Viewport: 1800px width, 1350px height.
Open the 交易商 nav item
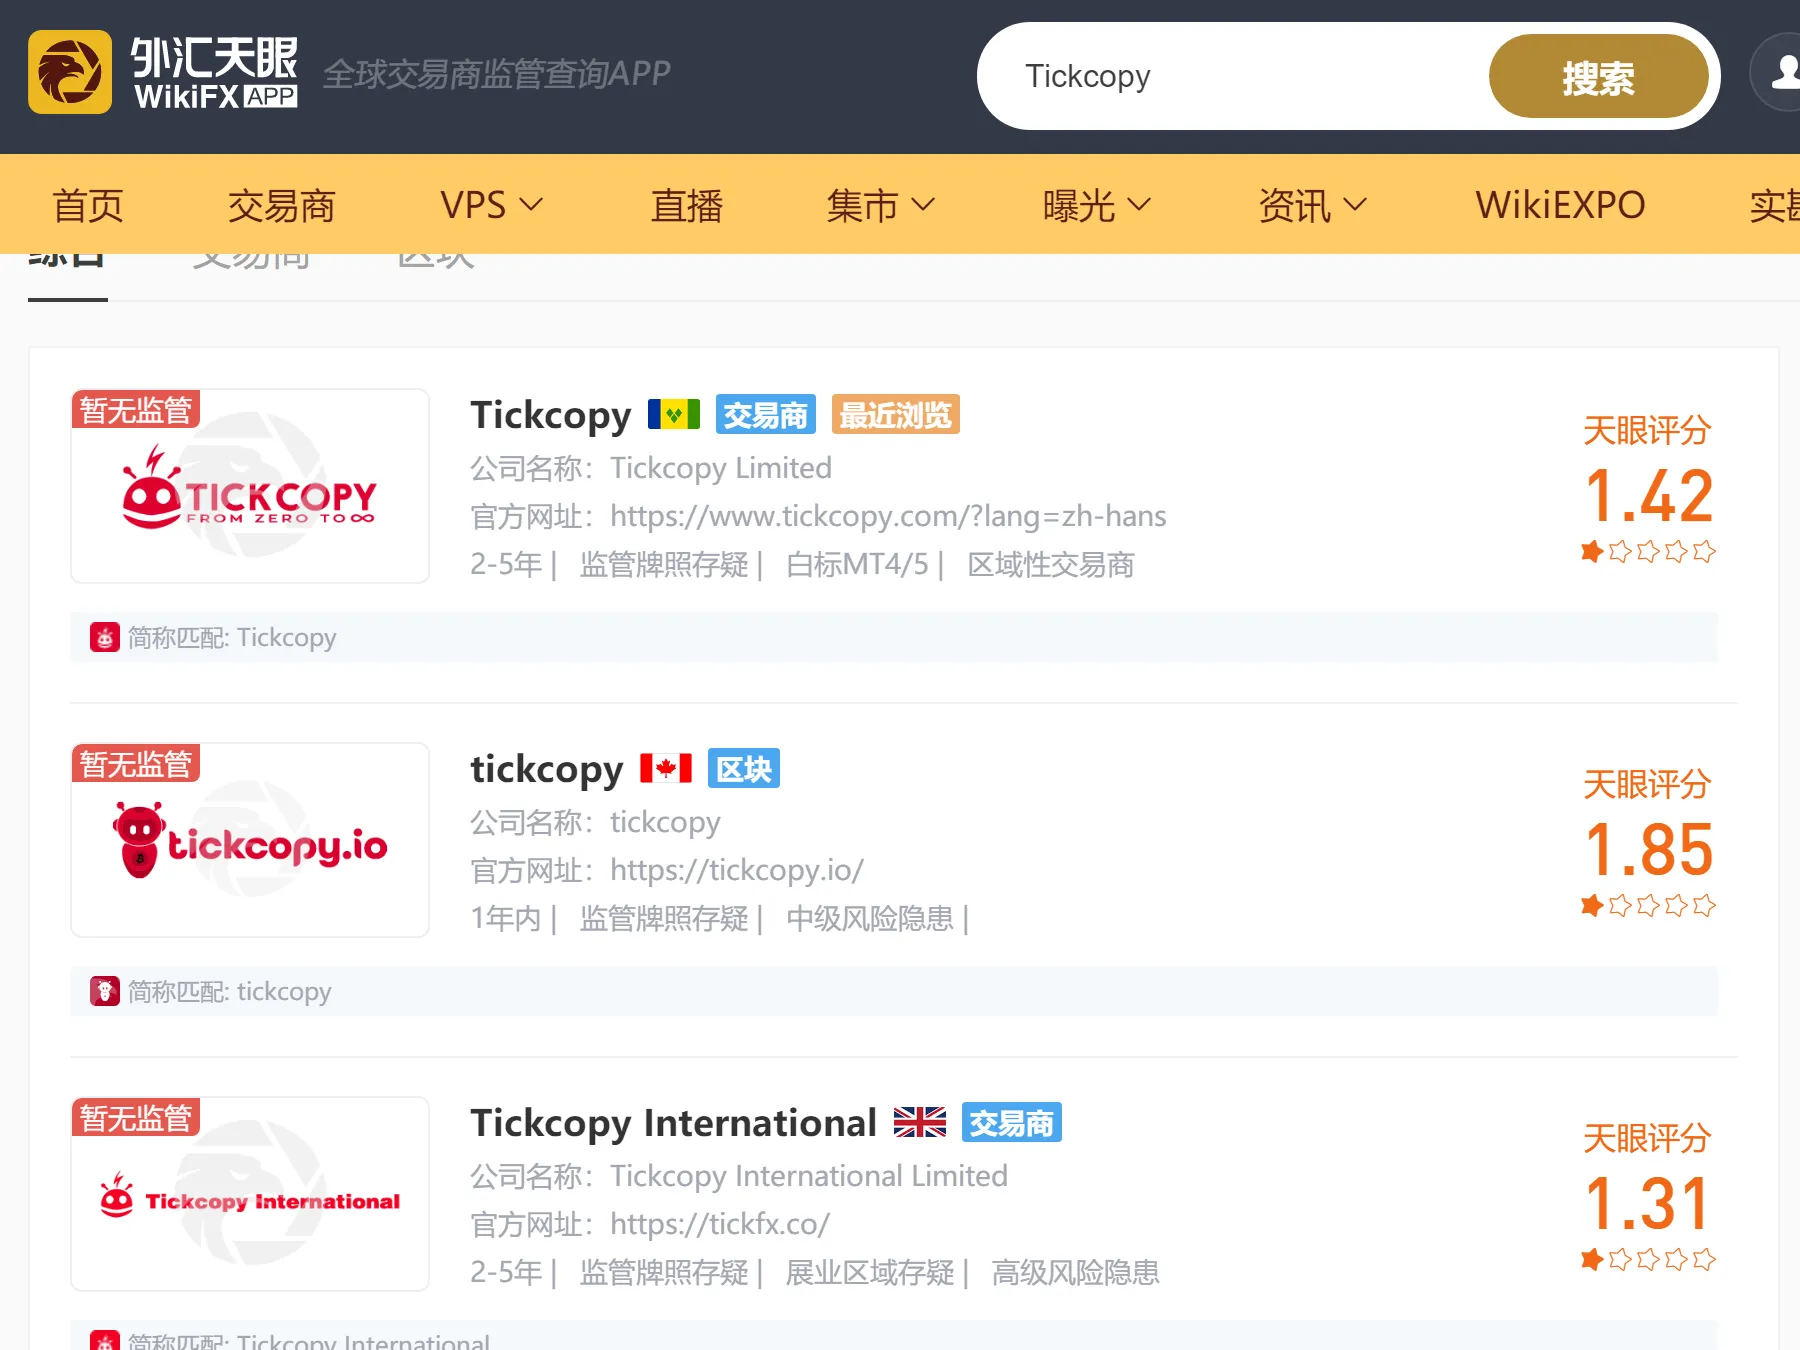coord(282,205)
